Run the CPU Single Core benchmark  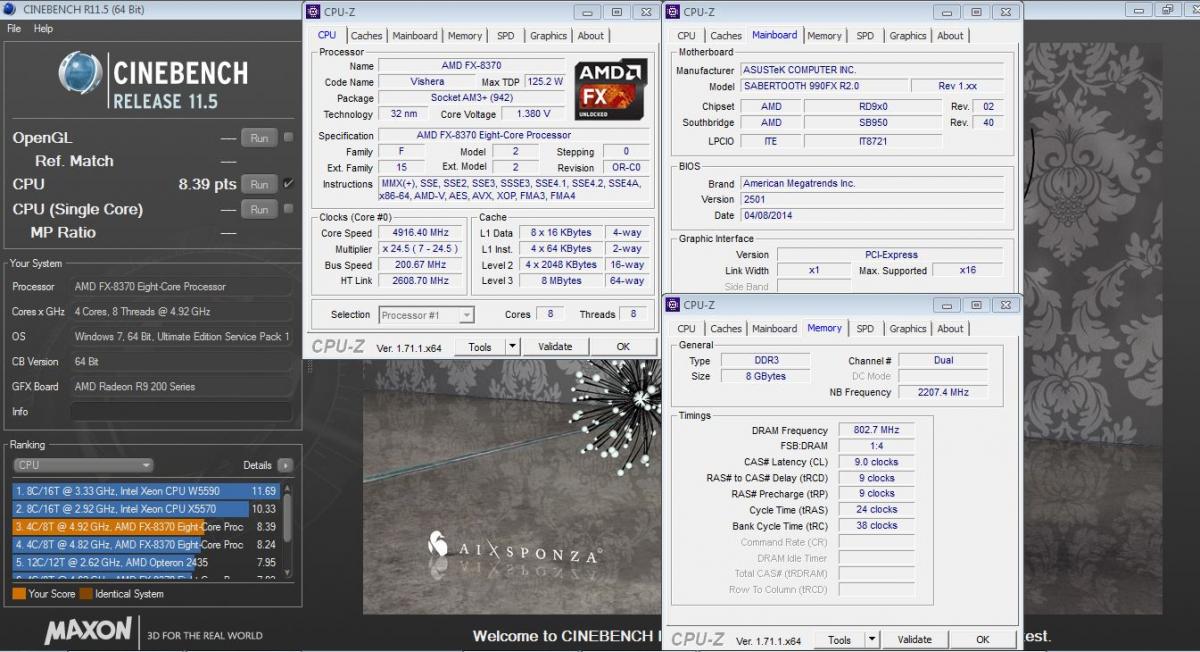pyautogui.click(x=259, y=209)
